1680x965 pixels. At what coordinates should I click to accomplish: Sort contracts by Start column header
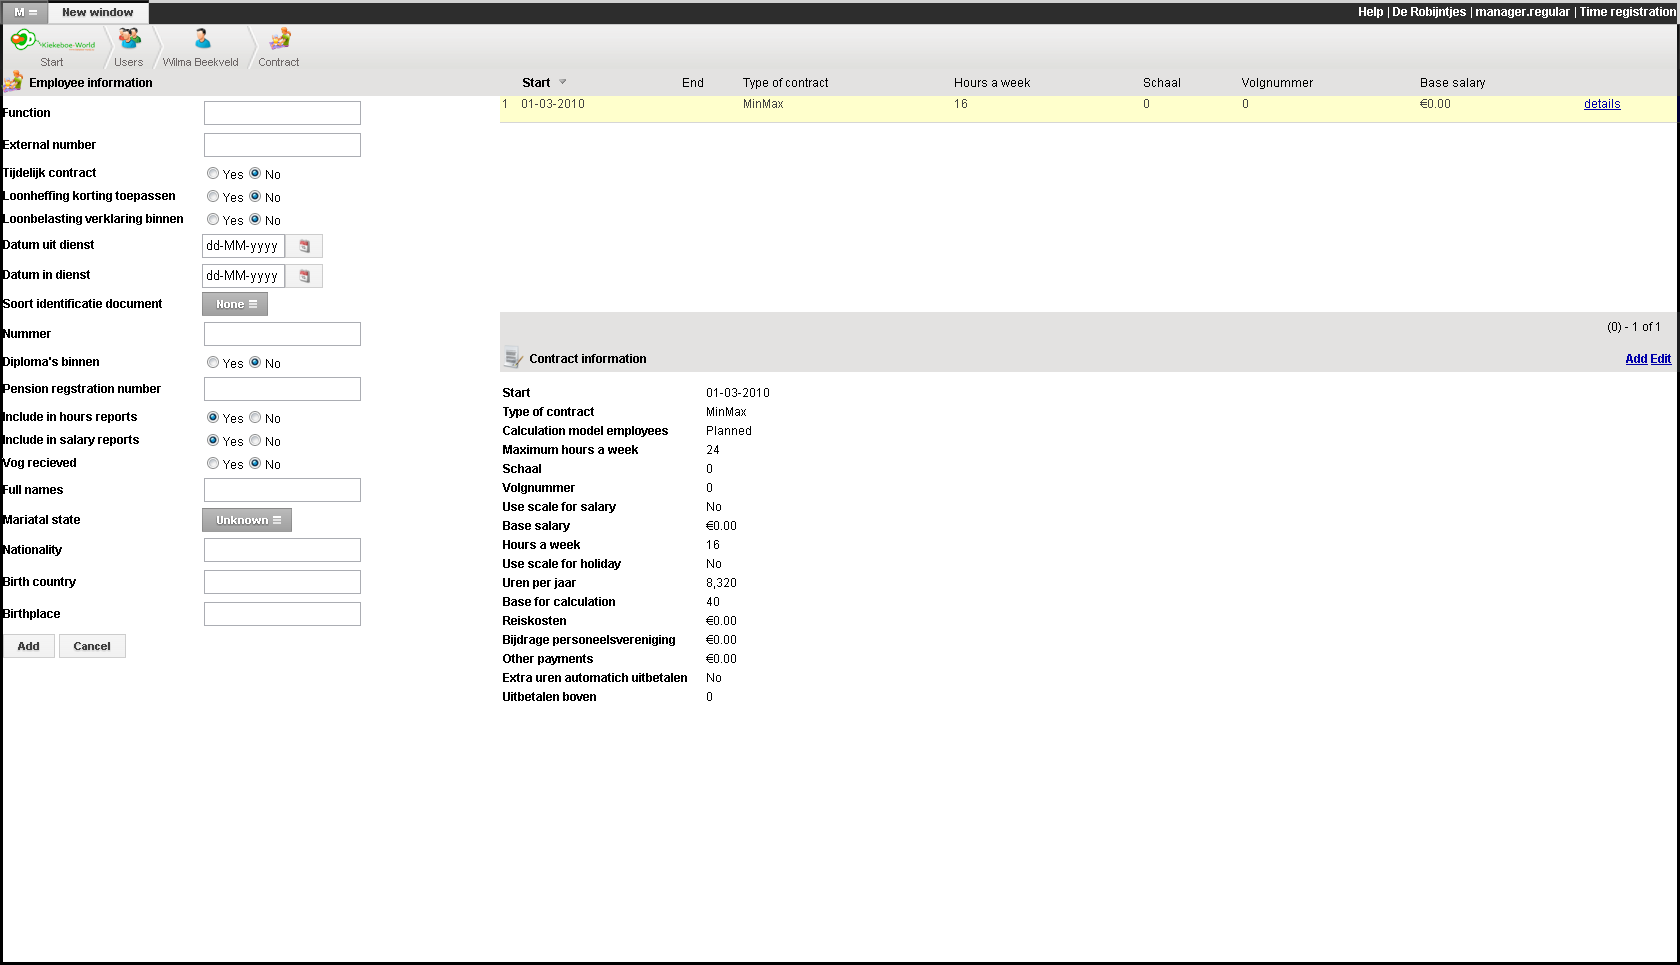pyautogui.click(x=536, y=83)
